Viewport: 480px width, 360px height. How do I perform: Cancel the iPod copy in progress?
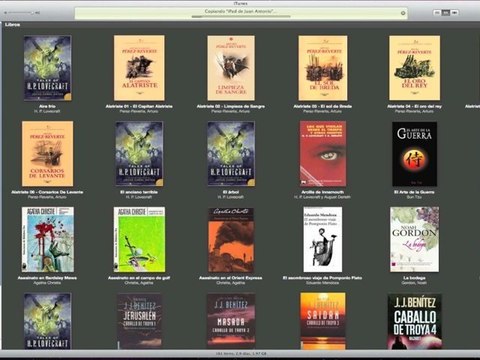(403, 13)
